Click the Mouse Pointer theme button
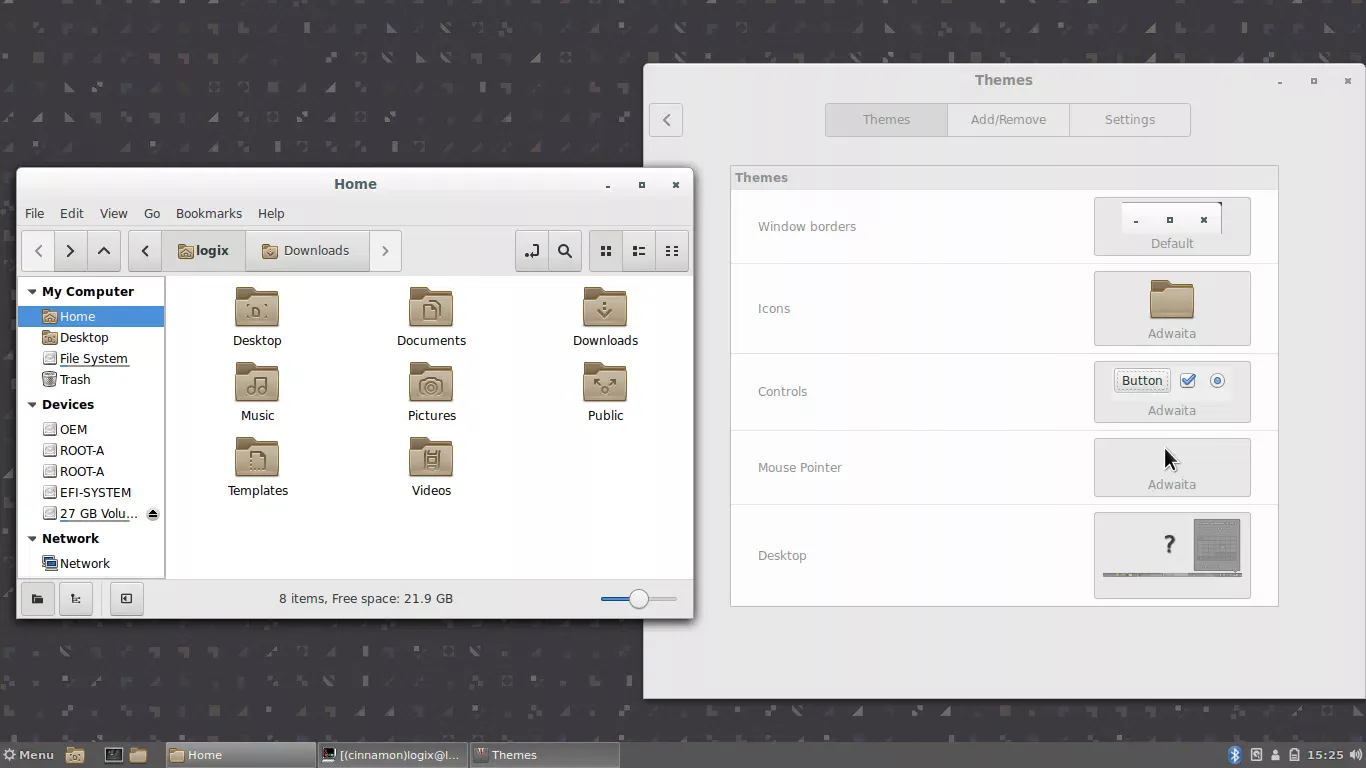 click(1171, 467)
